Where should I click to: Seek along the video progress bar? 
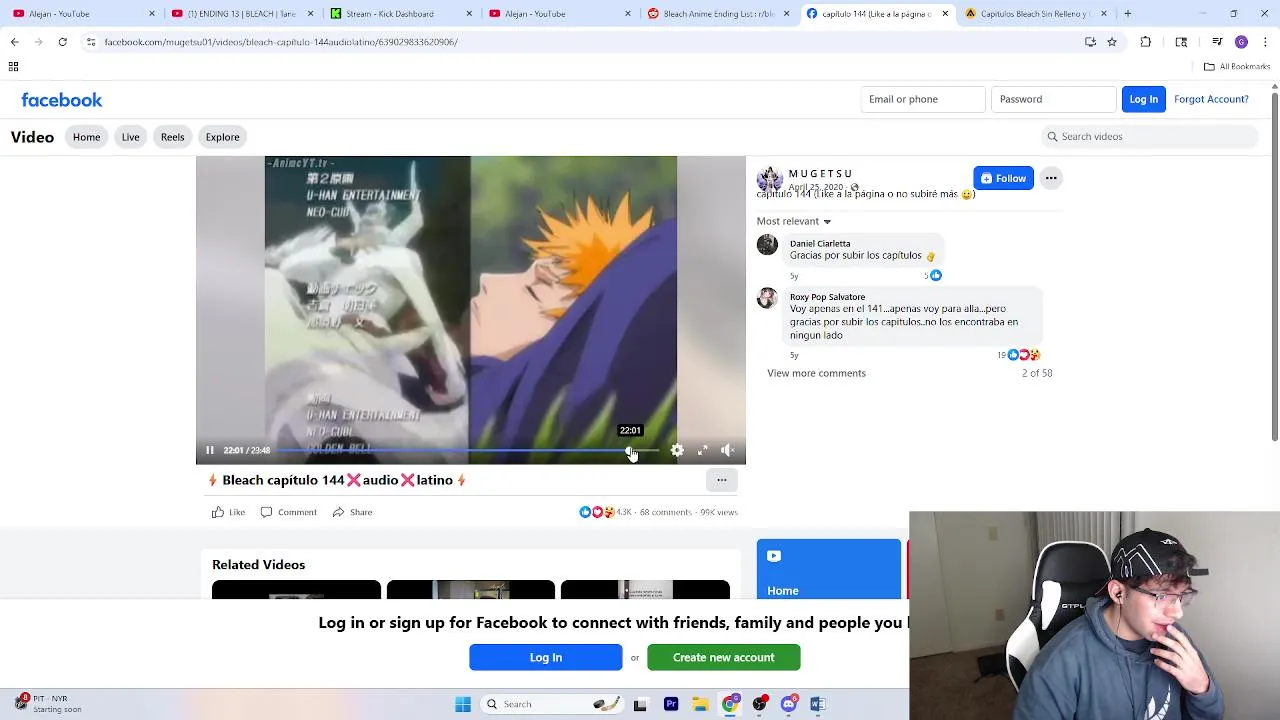[x=468, y=450]
